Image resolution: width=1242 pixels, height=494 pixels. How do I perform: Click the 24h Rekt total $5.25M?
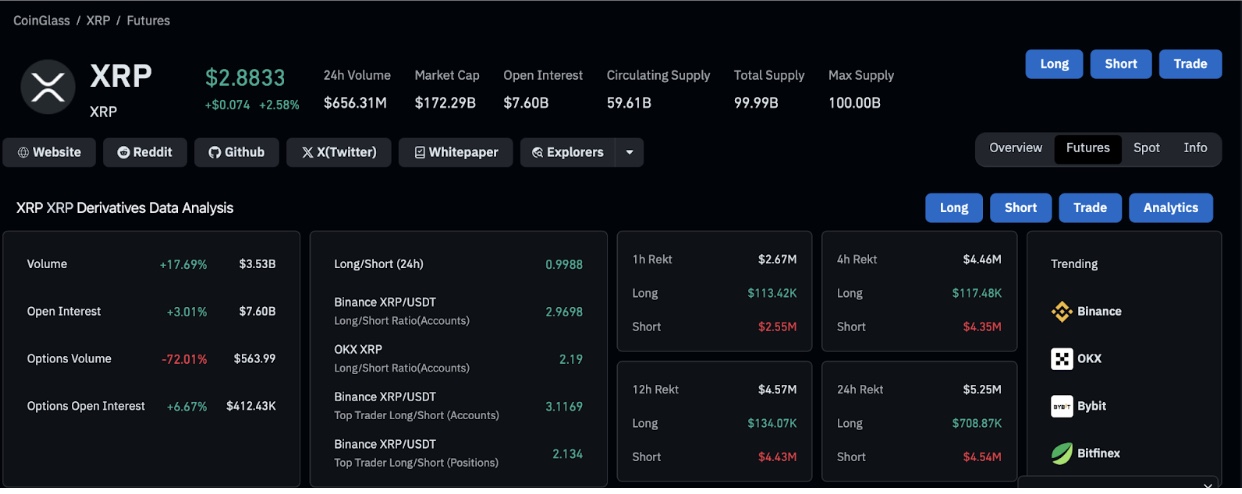[982, 390]
